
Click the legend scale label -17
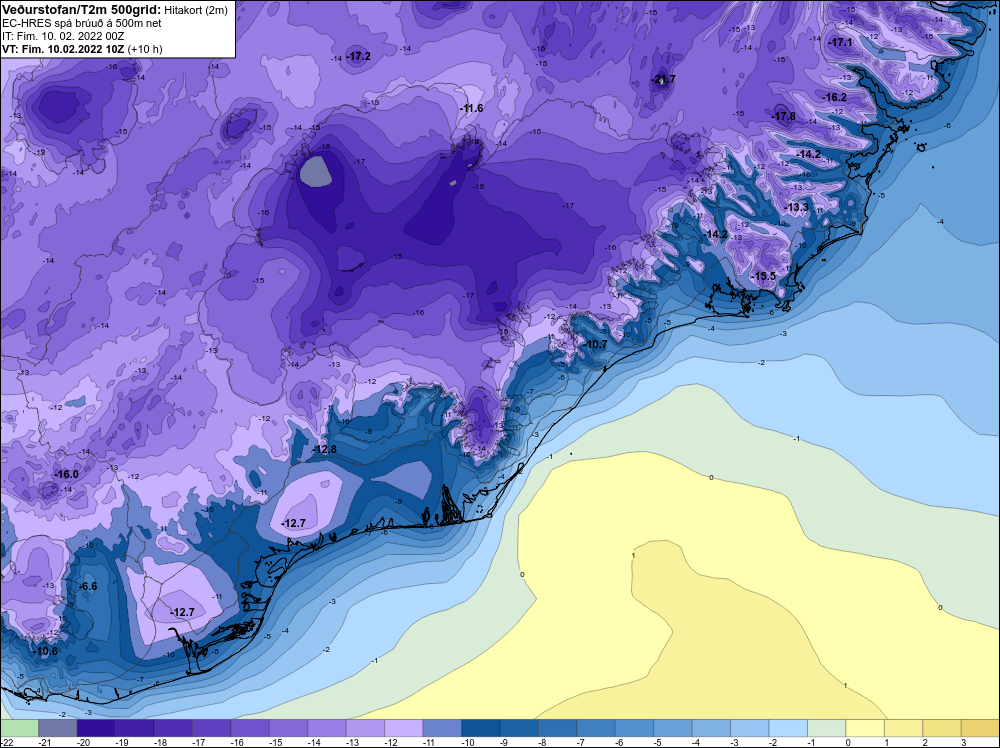pos(198,743)
